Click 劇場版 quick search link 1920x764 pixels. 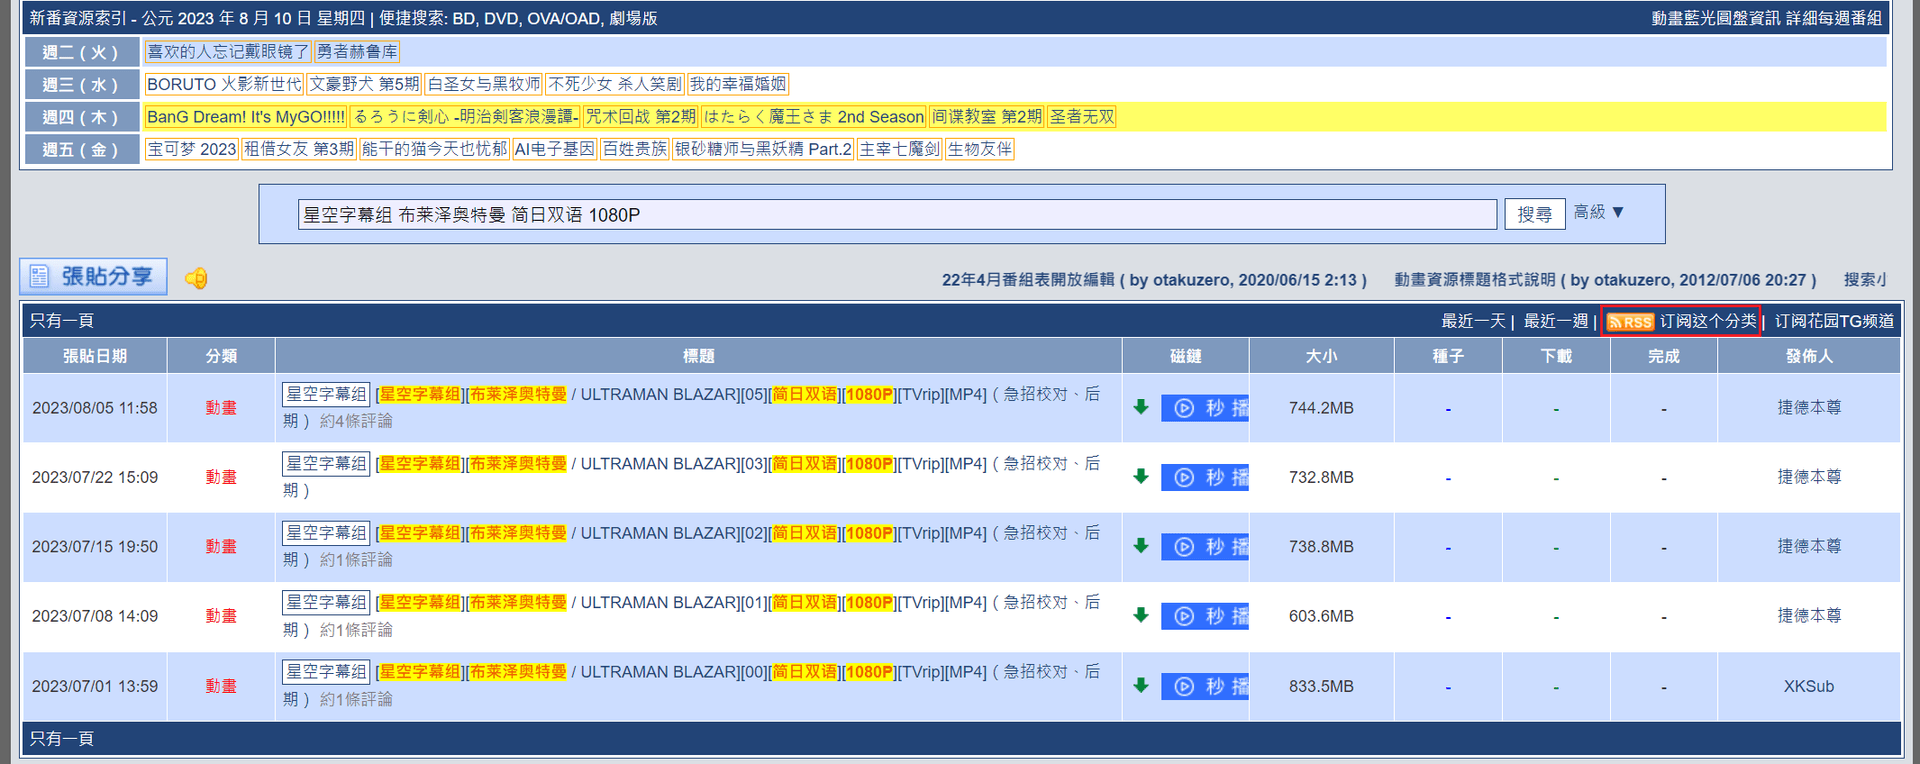coord(633,18)
